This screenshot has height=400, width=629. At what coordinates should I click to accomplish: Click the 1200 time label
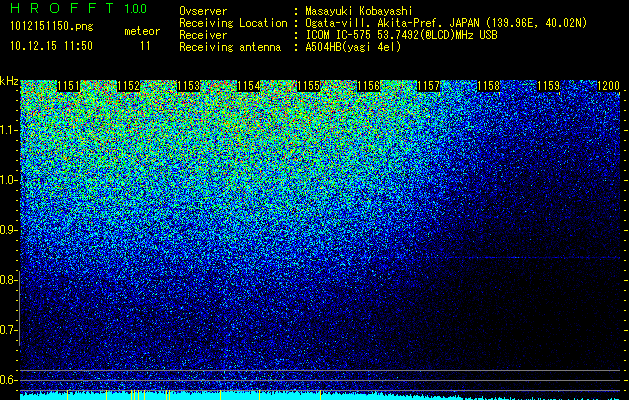click(x=608, y=86)
